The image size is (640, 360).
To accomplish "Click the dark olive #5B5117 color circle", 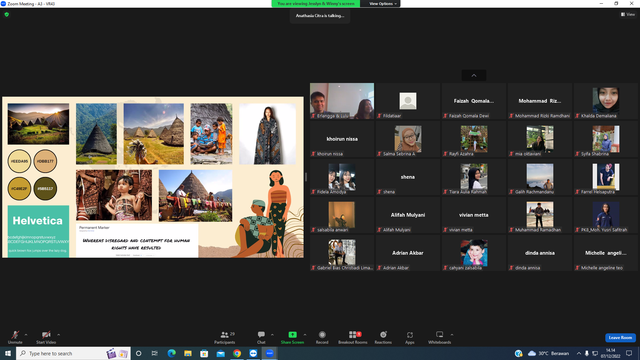I will [45, 189].
